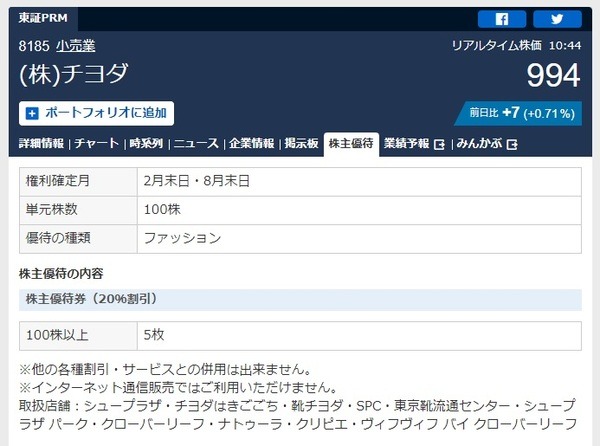Switch to the チャート tab
This screenshot has width=600, height=446.
coord(97,143)
